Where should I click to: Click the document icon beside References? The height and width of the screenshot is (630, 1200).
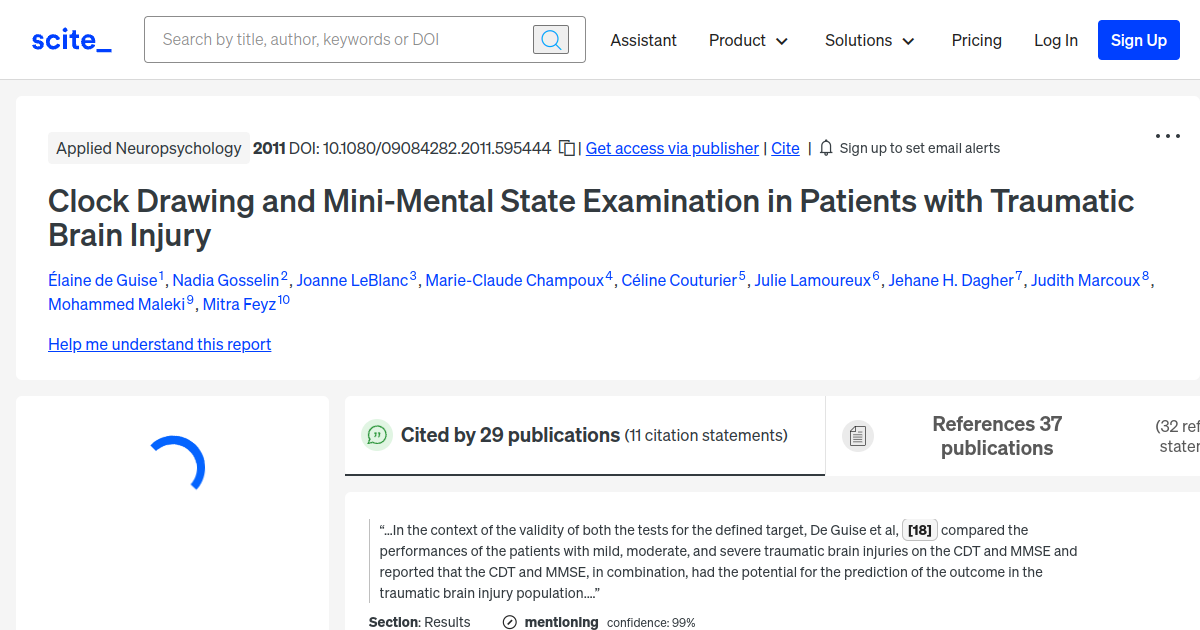tap(858, 435)
